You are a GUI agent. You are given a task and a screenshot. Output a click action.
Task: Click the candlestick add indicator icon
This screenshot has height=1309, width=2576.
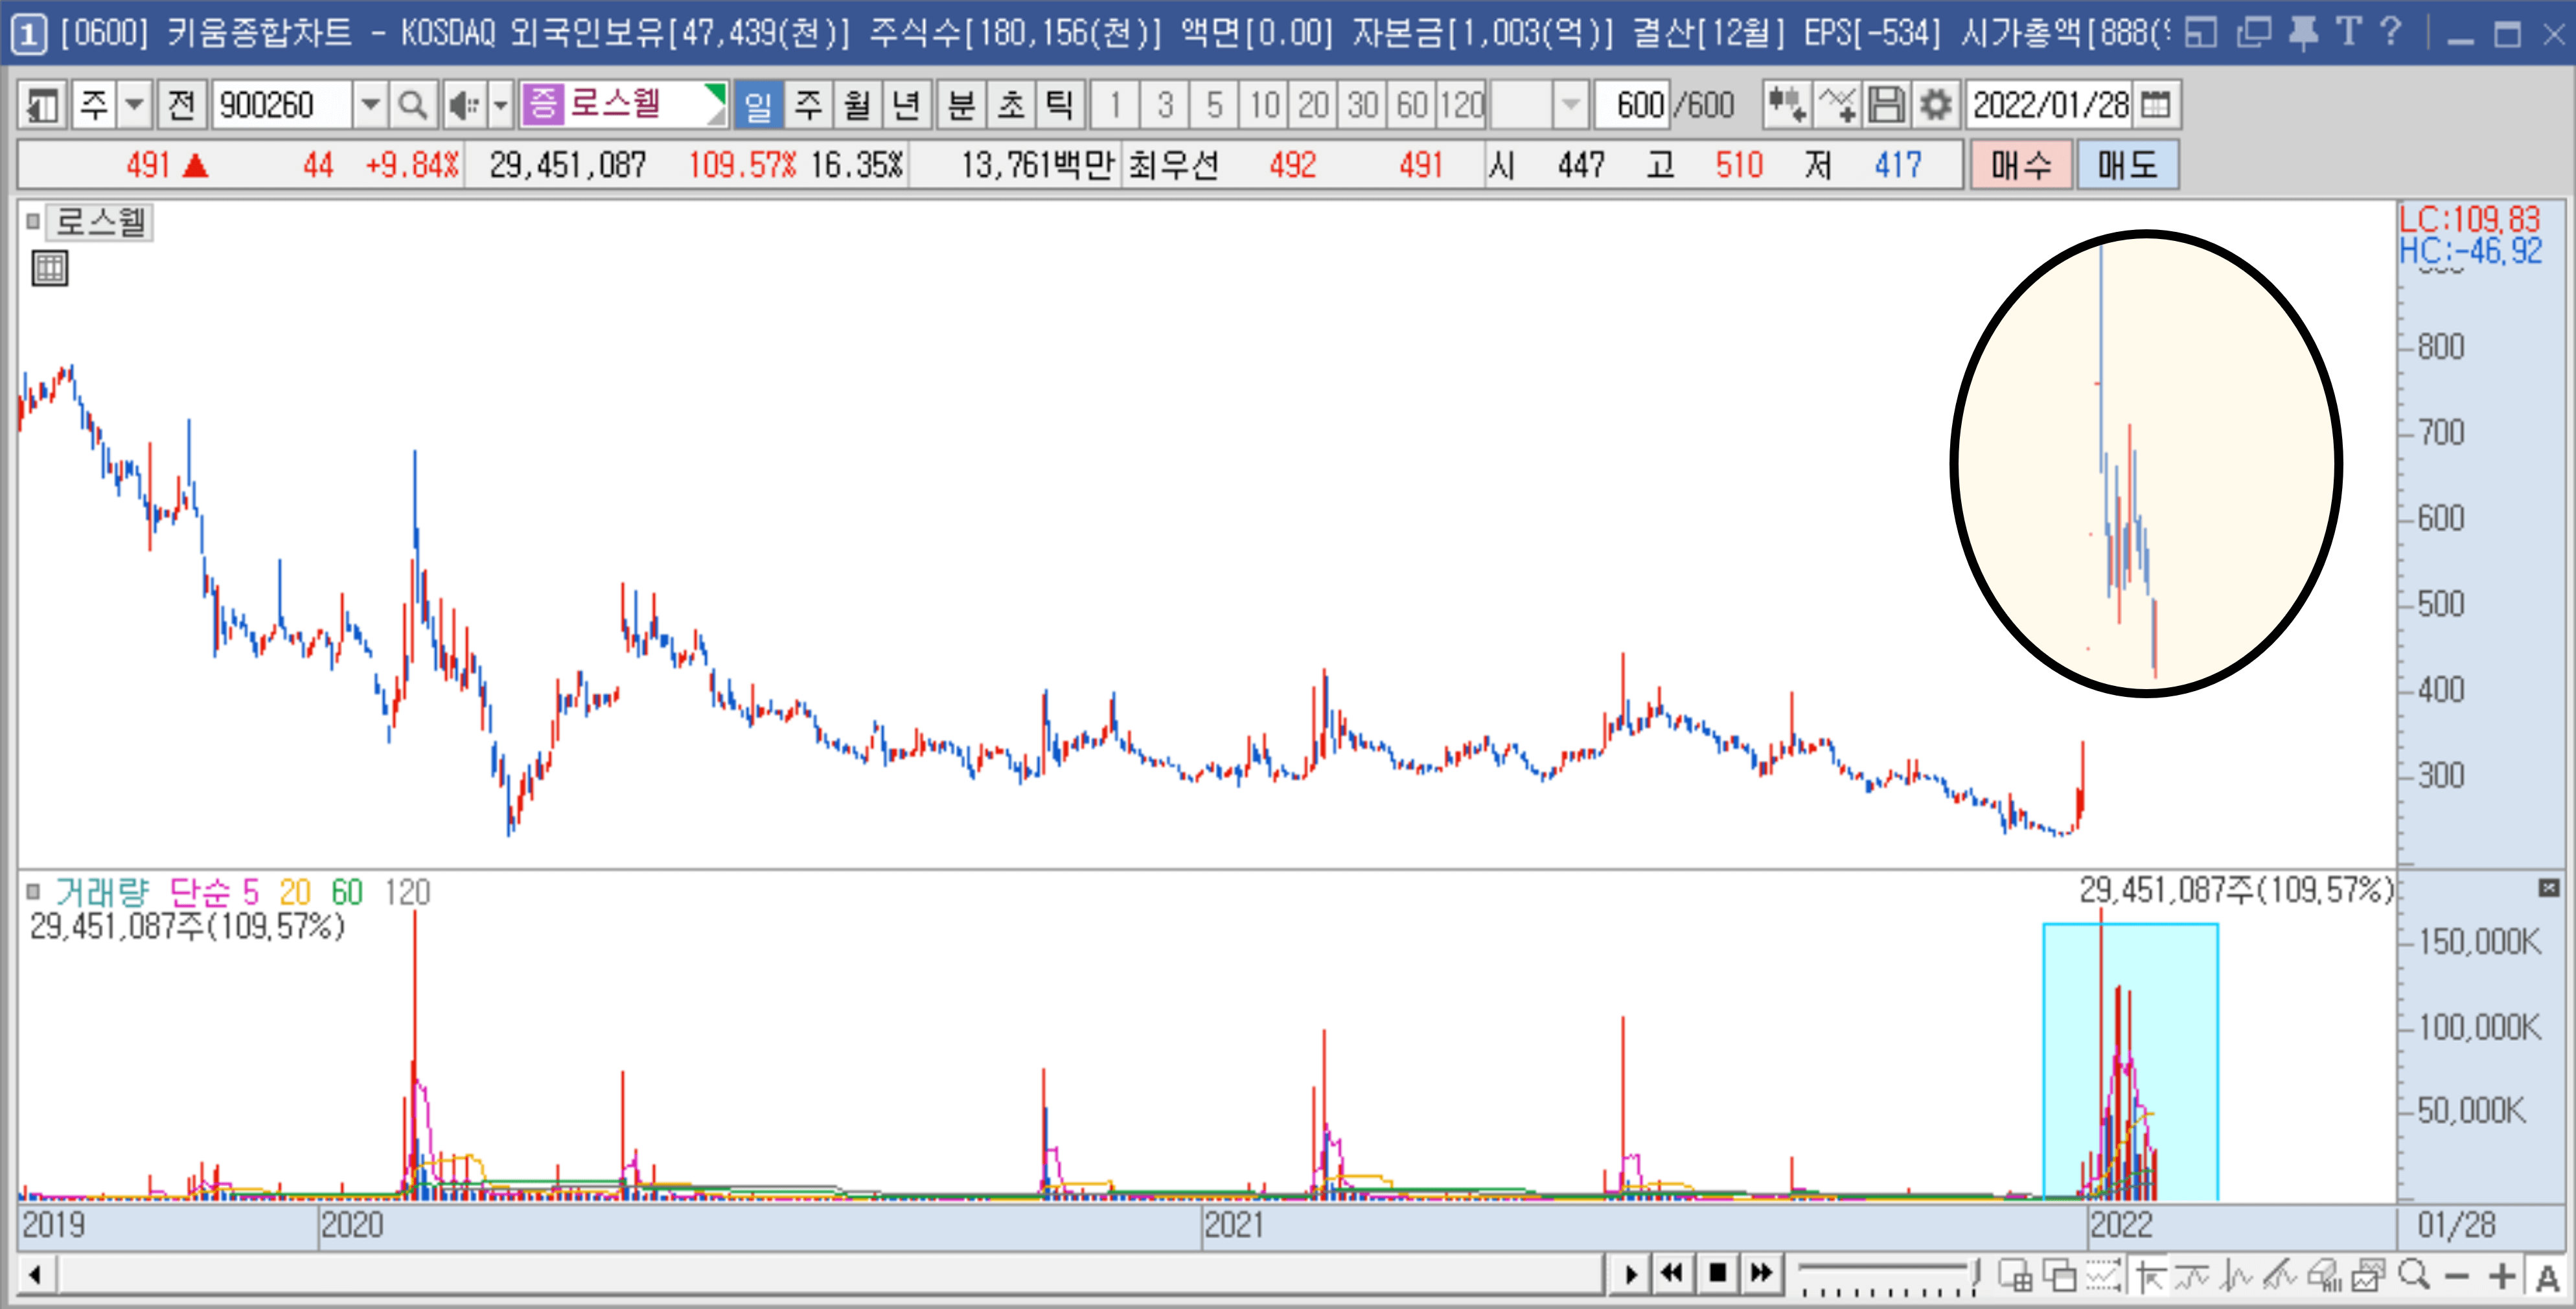[1787, 105]
